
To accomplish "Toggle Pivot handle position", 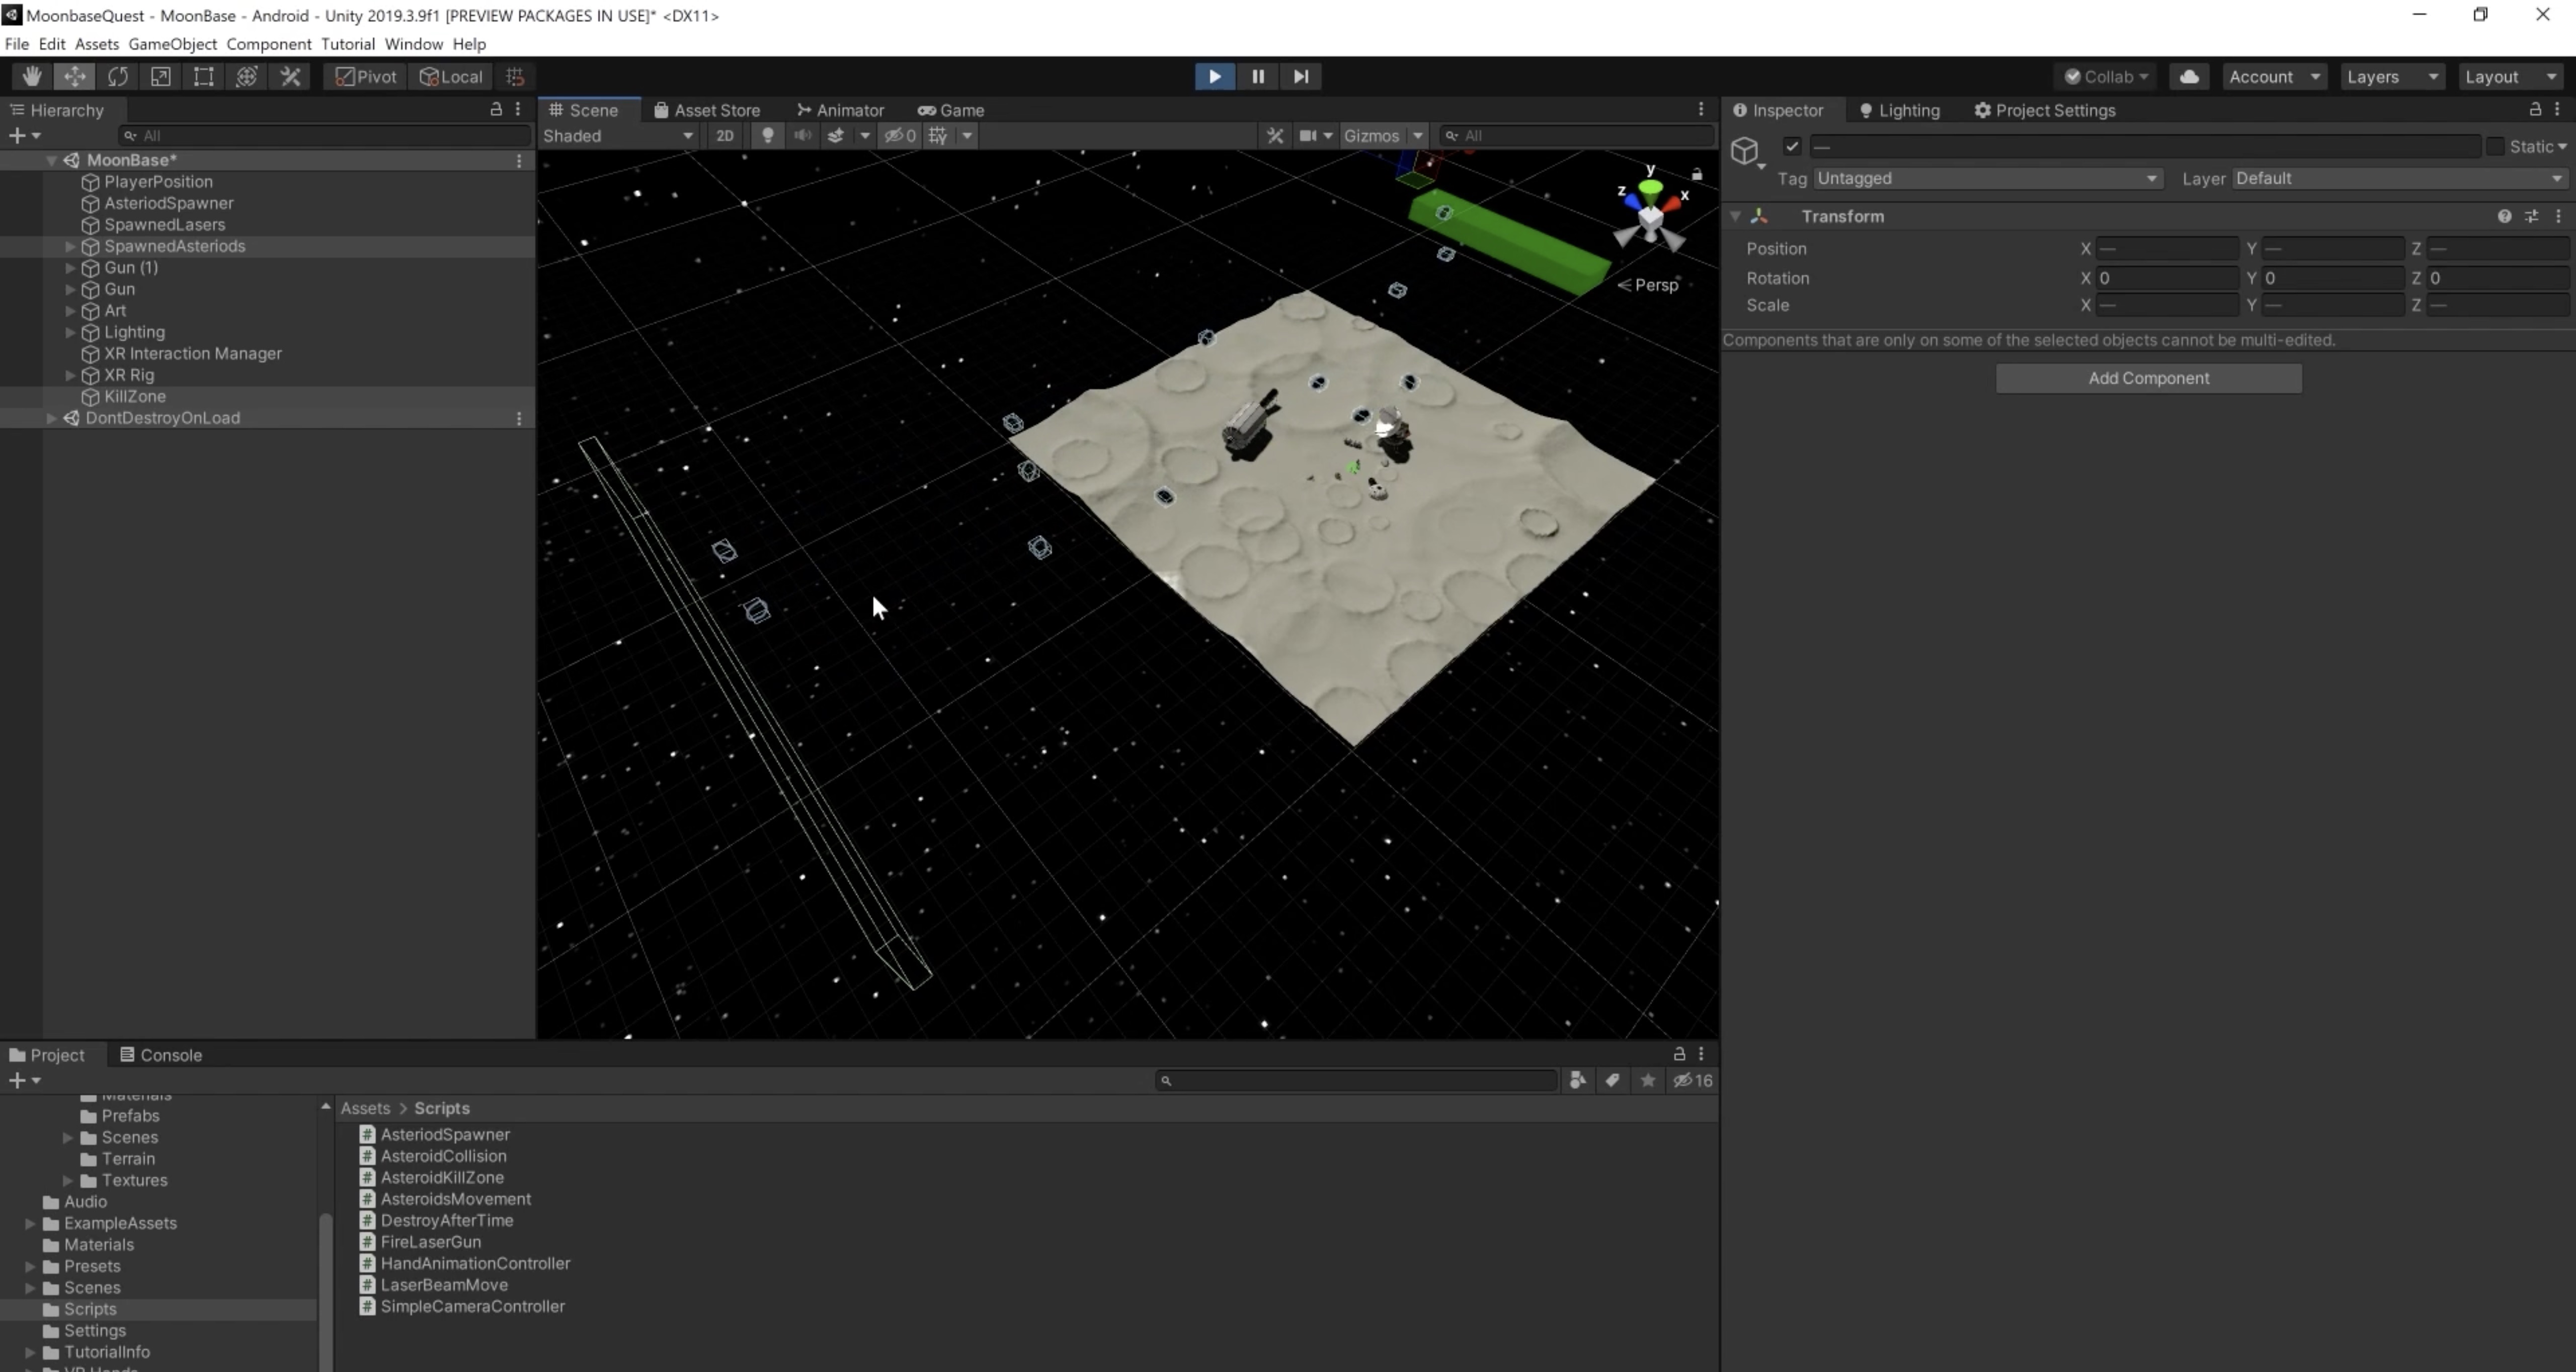I will pyautogui.click(x=366, y=76).
